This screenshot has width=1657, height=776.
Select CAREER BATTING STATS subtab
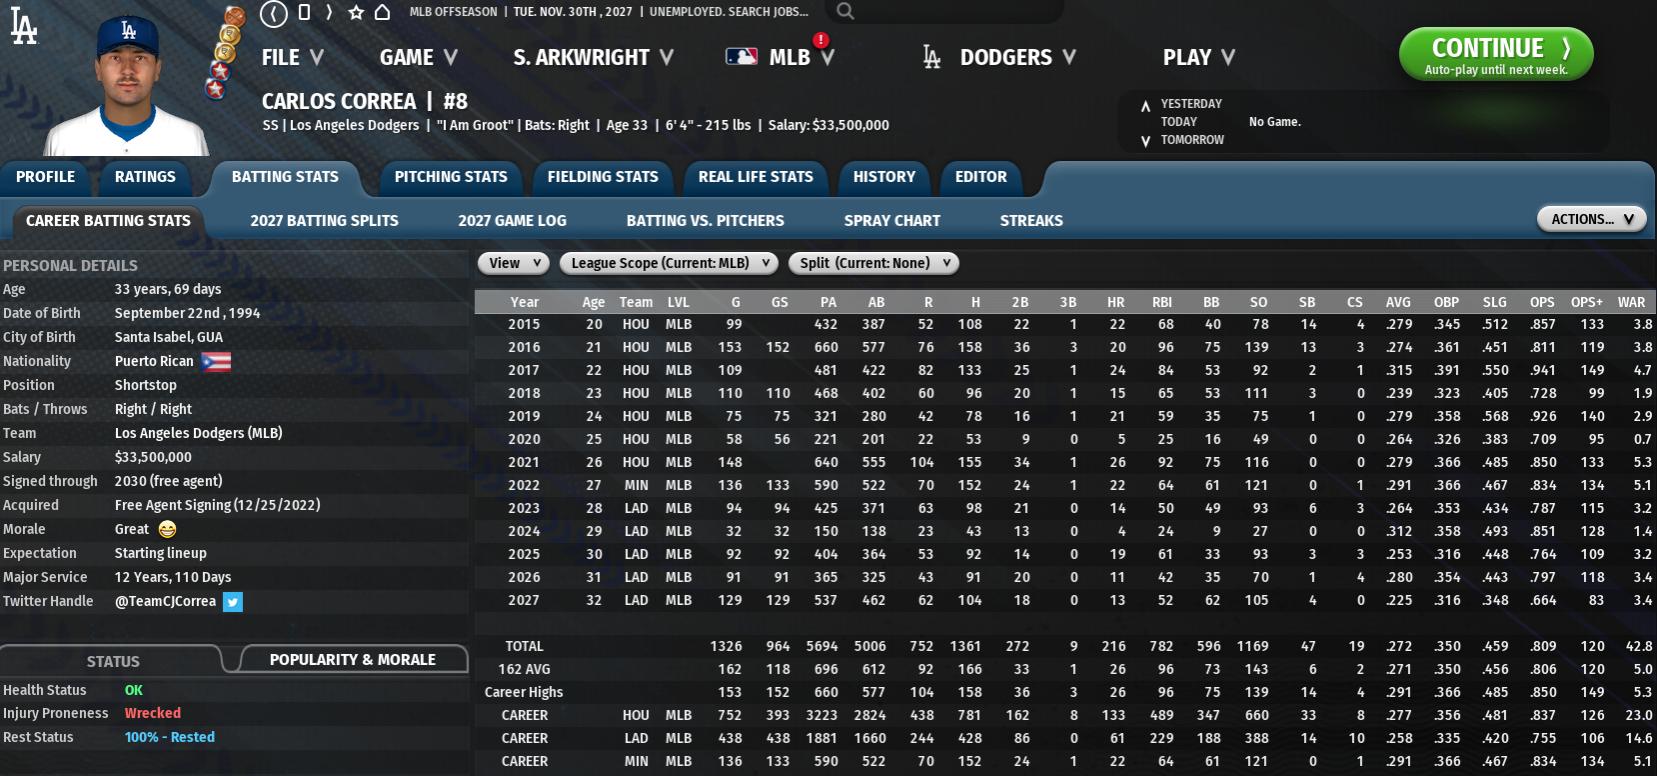[108, 220]
